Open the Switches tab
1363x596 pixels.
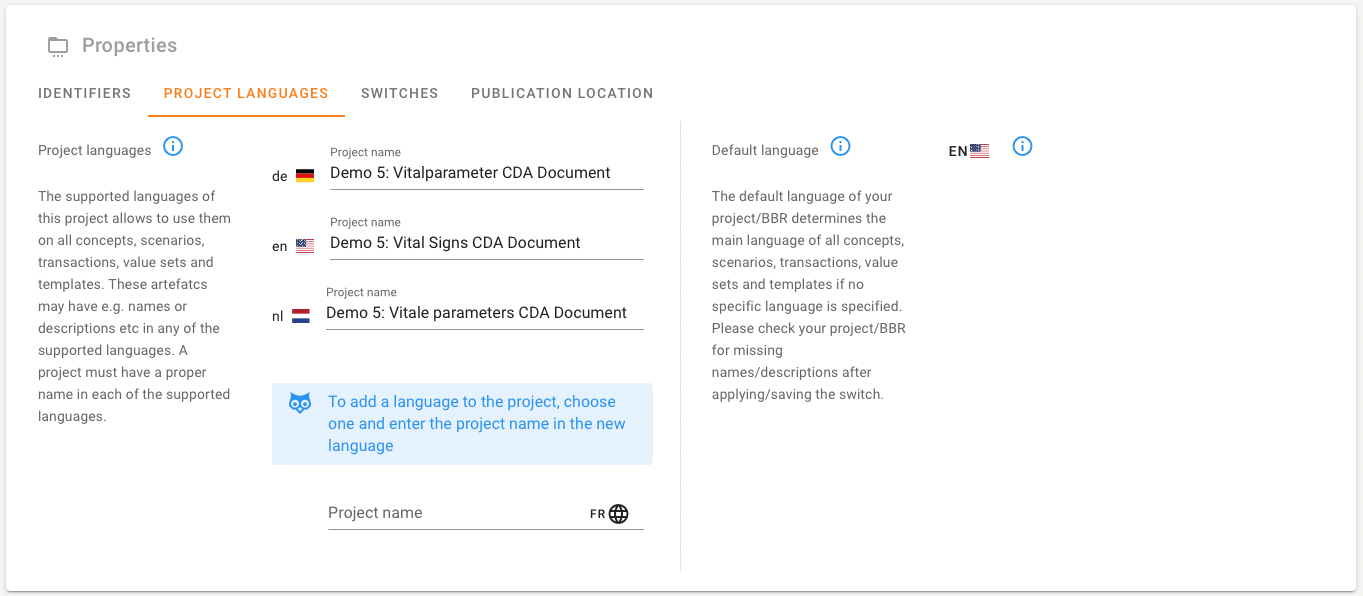pos(400,93)
